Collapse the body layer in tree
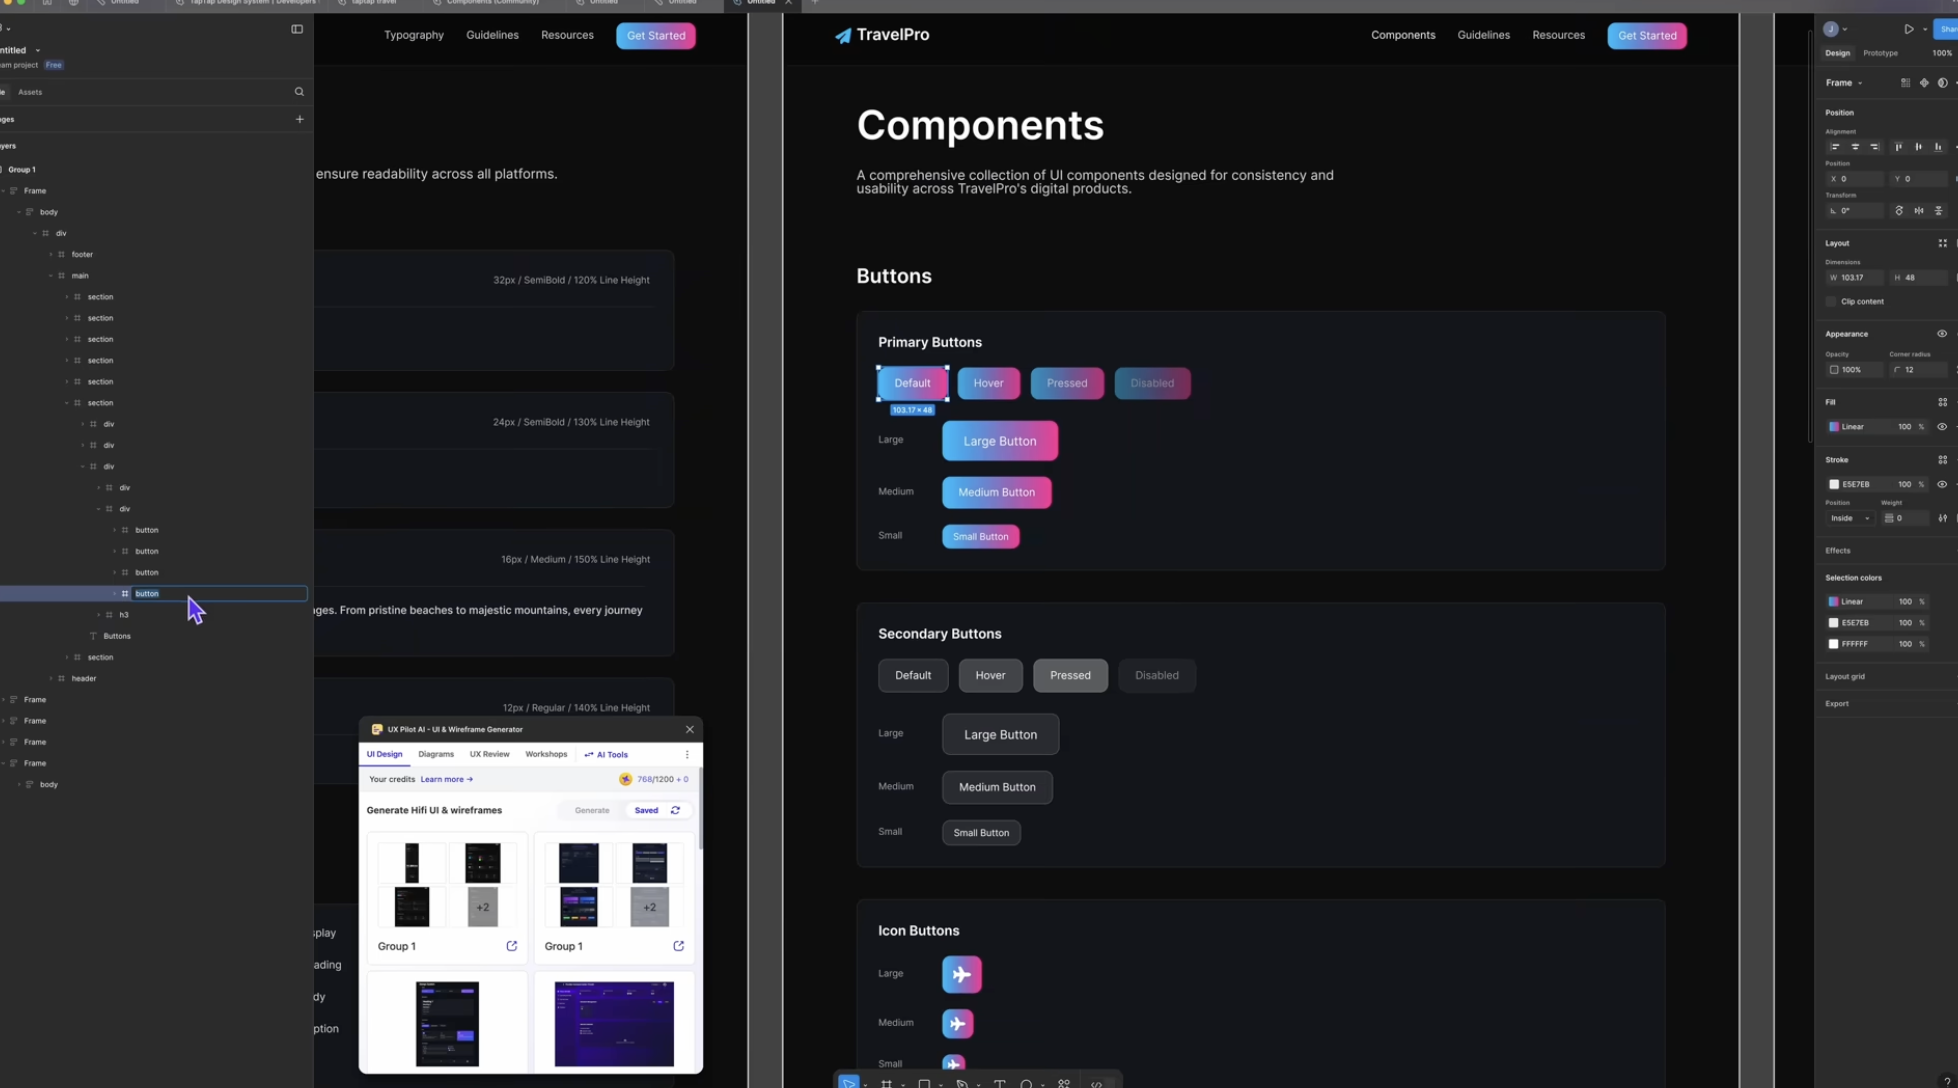1958x1088 pixels. tap(19, 212)
